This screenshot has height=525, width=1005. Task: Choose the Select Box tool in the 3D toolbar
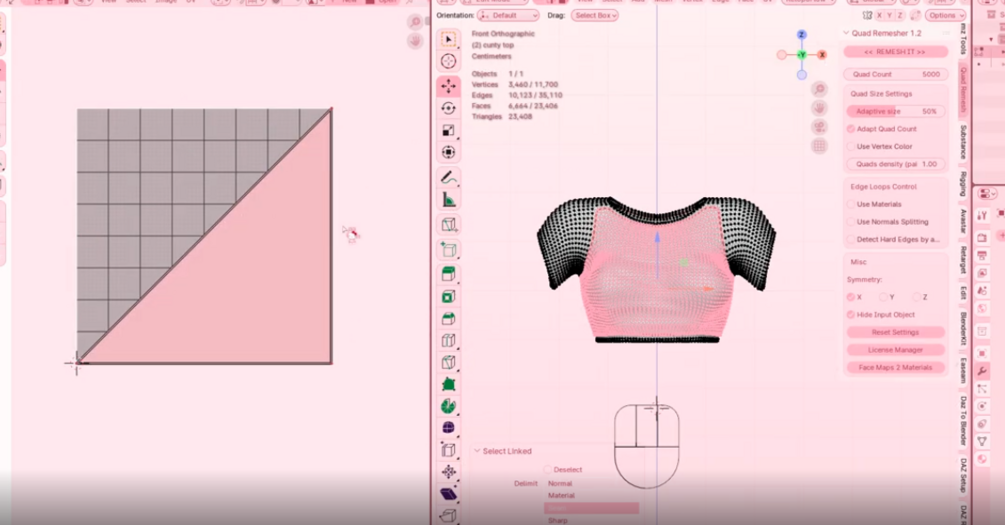449,39
